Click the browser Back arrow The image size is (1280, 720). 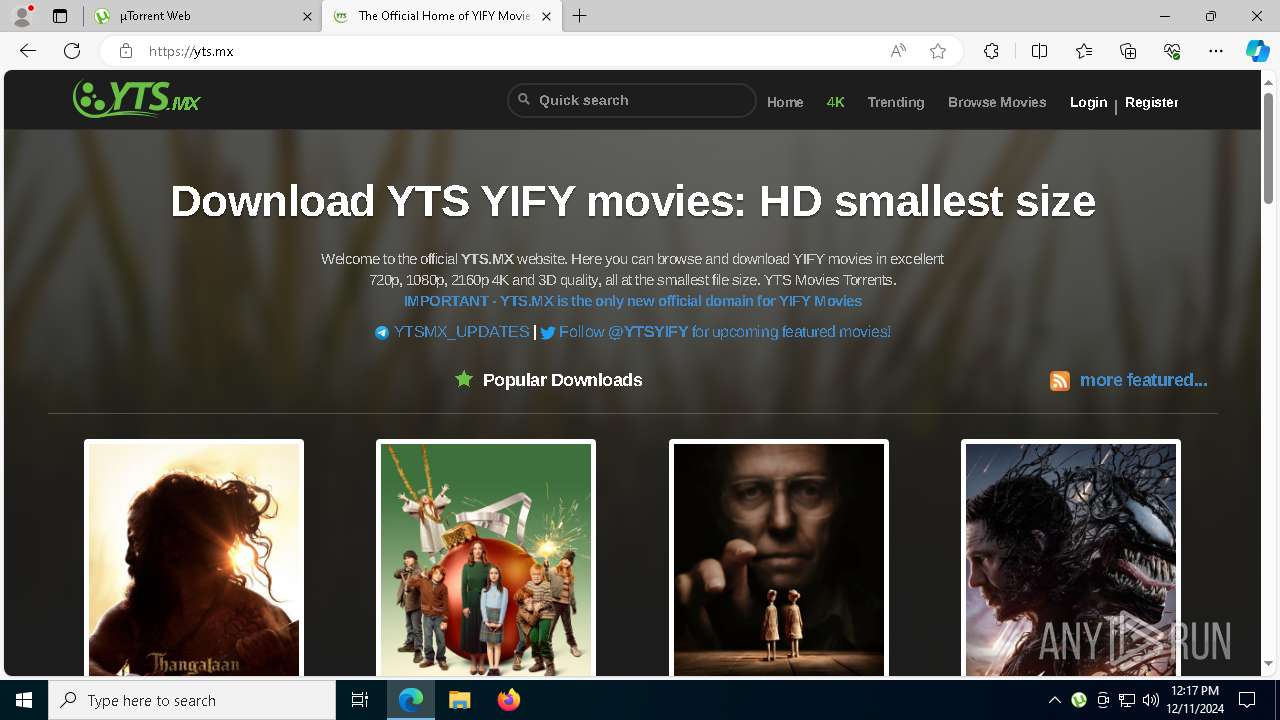click(28, 51)
